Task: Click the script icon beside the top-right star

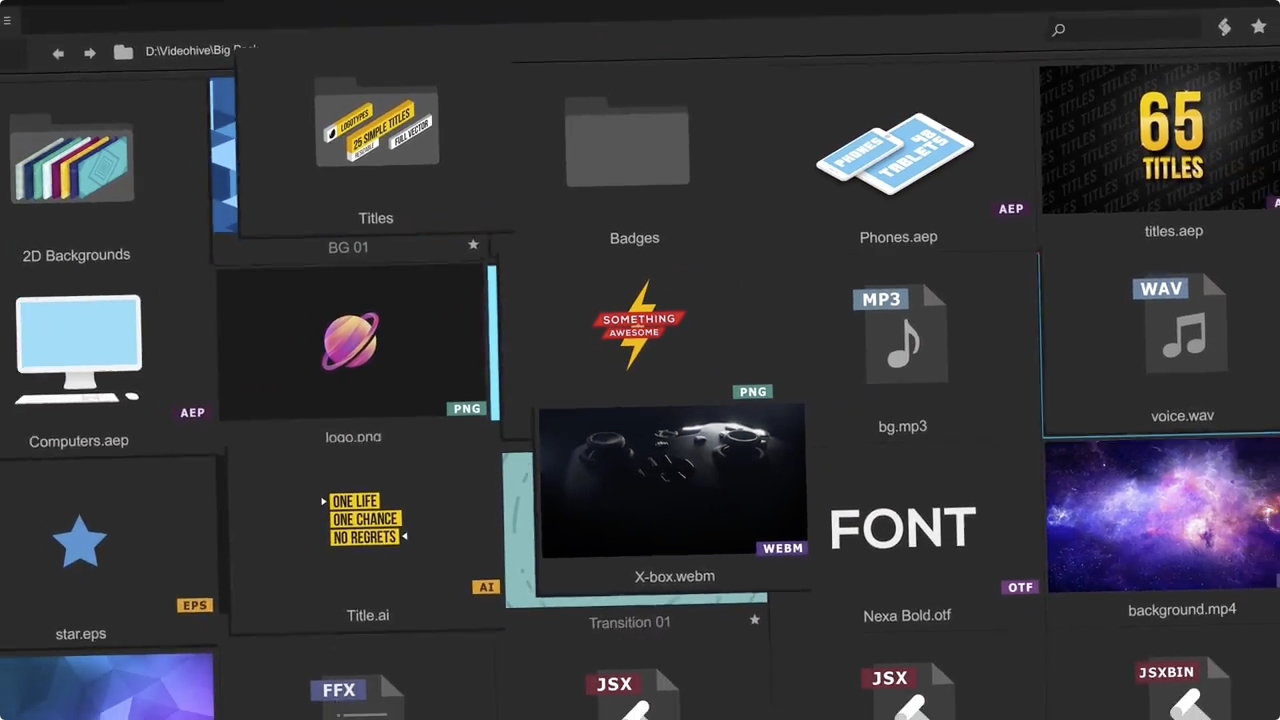Action: point(1224,27)
